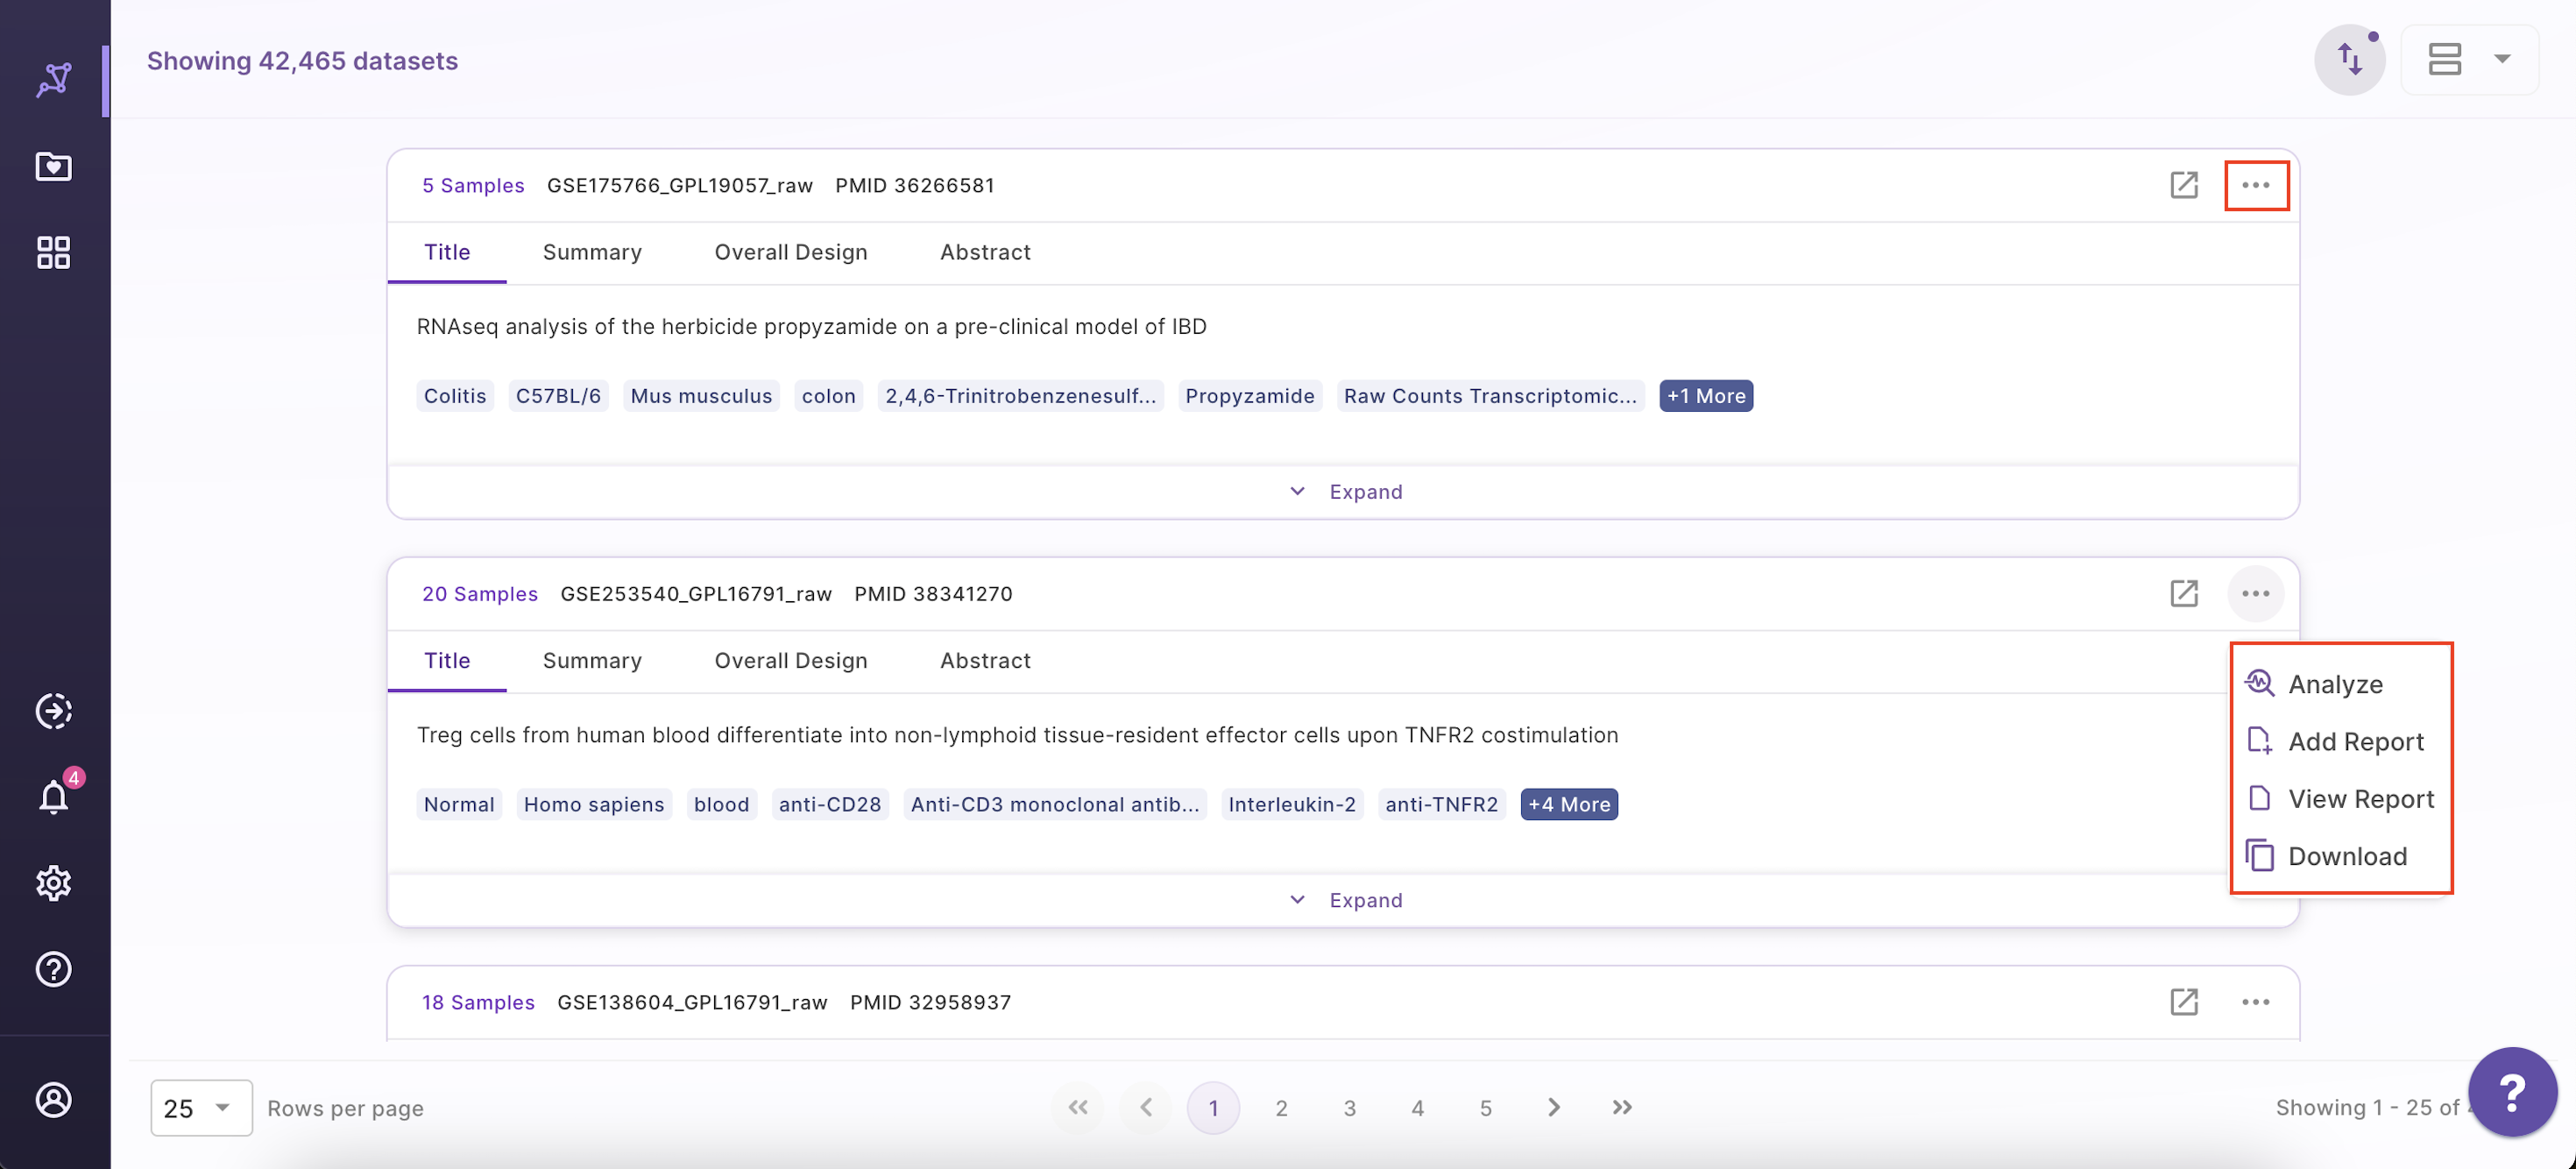Open the graph network sidebar icon
The width and height of the screenshot is (2576, 1169).
[54, 80]
